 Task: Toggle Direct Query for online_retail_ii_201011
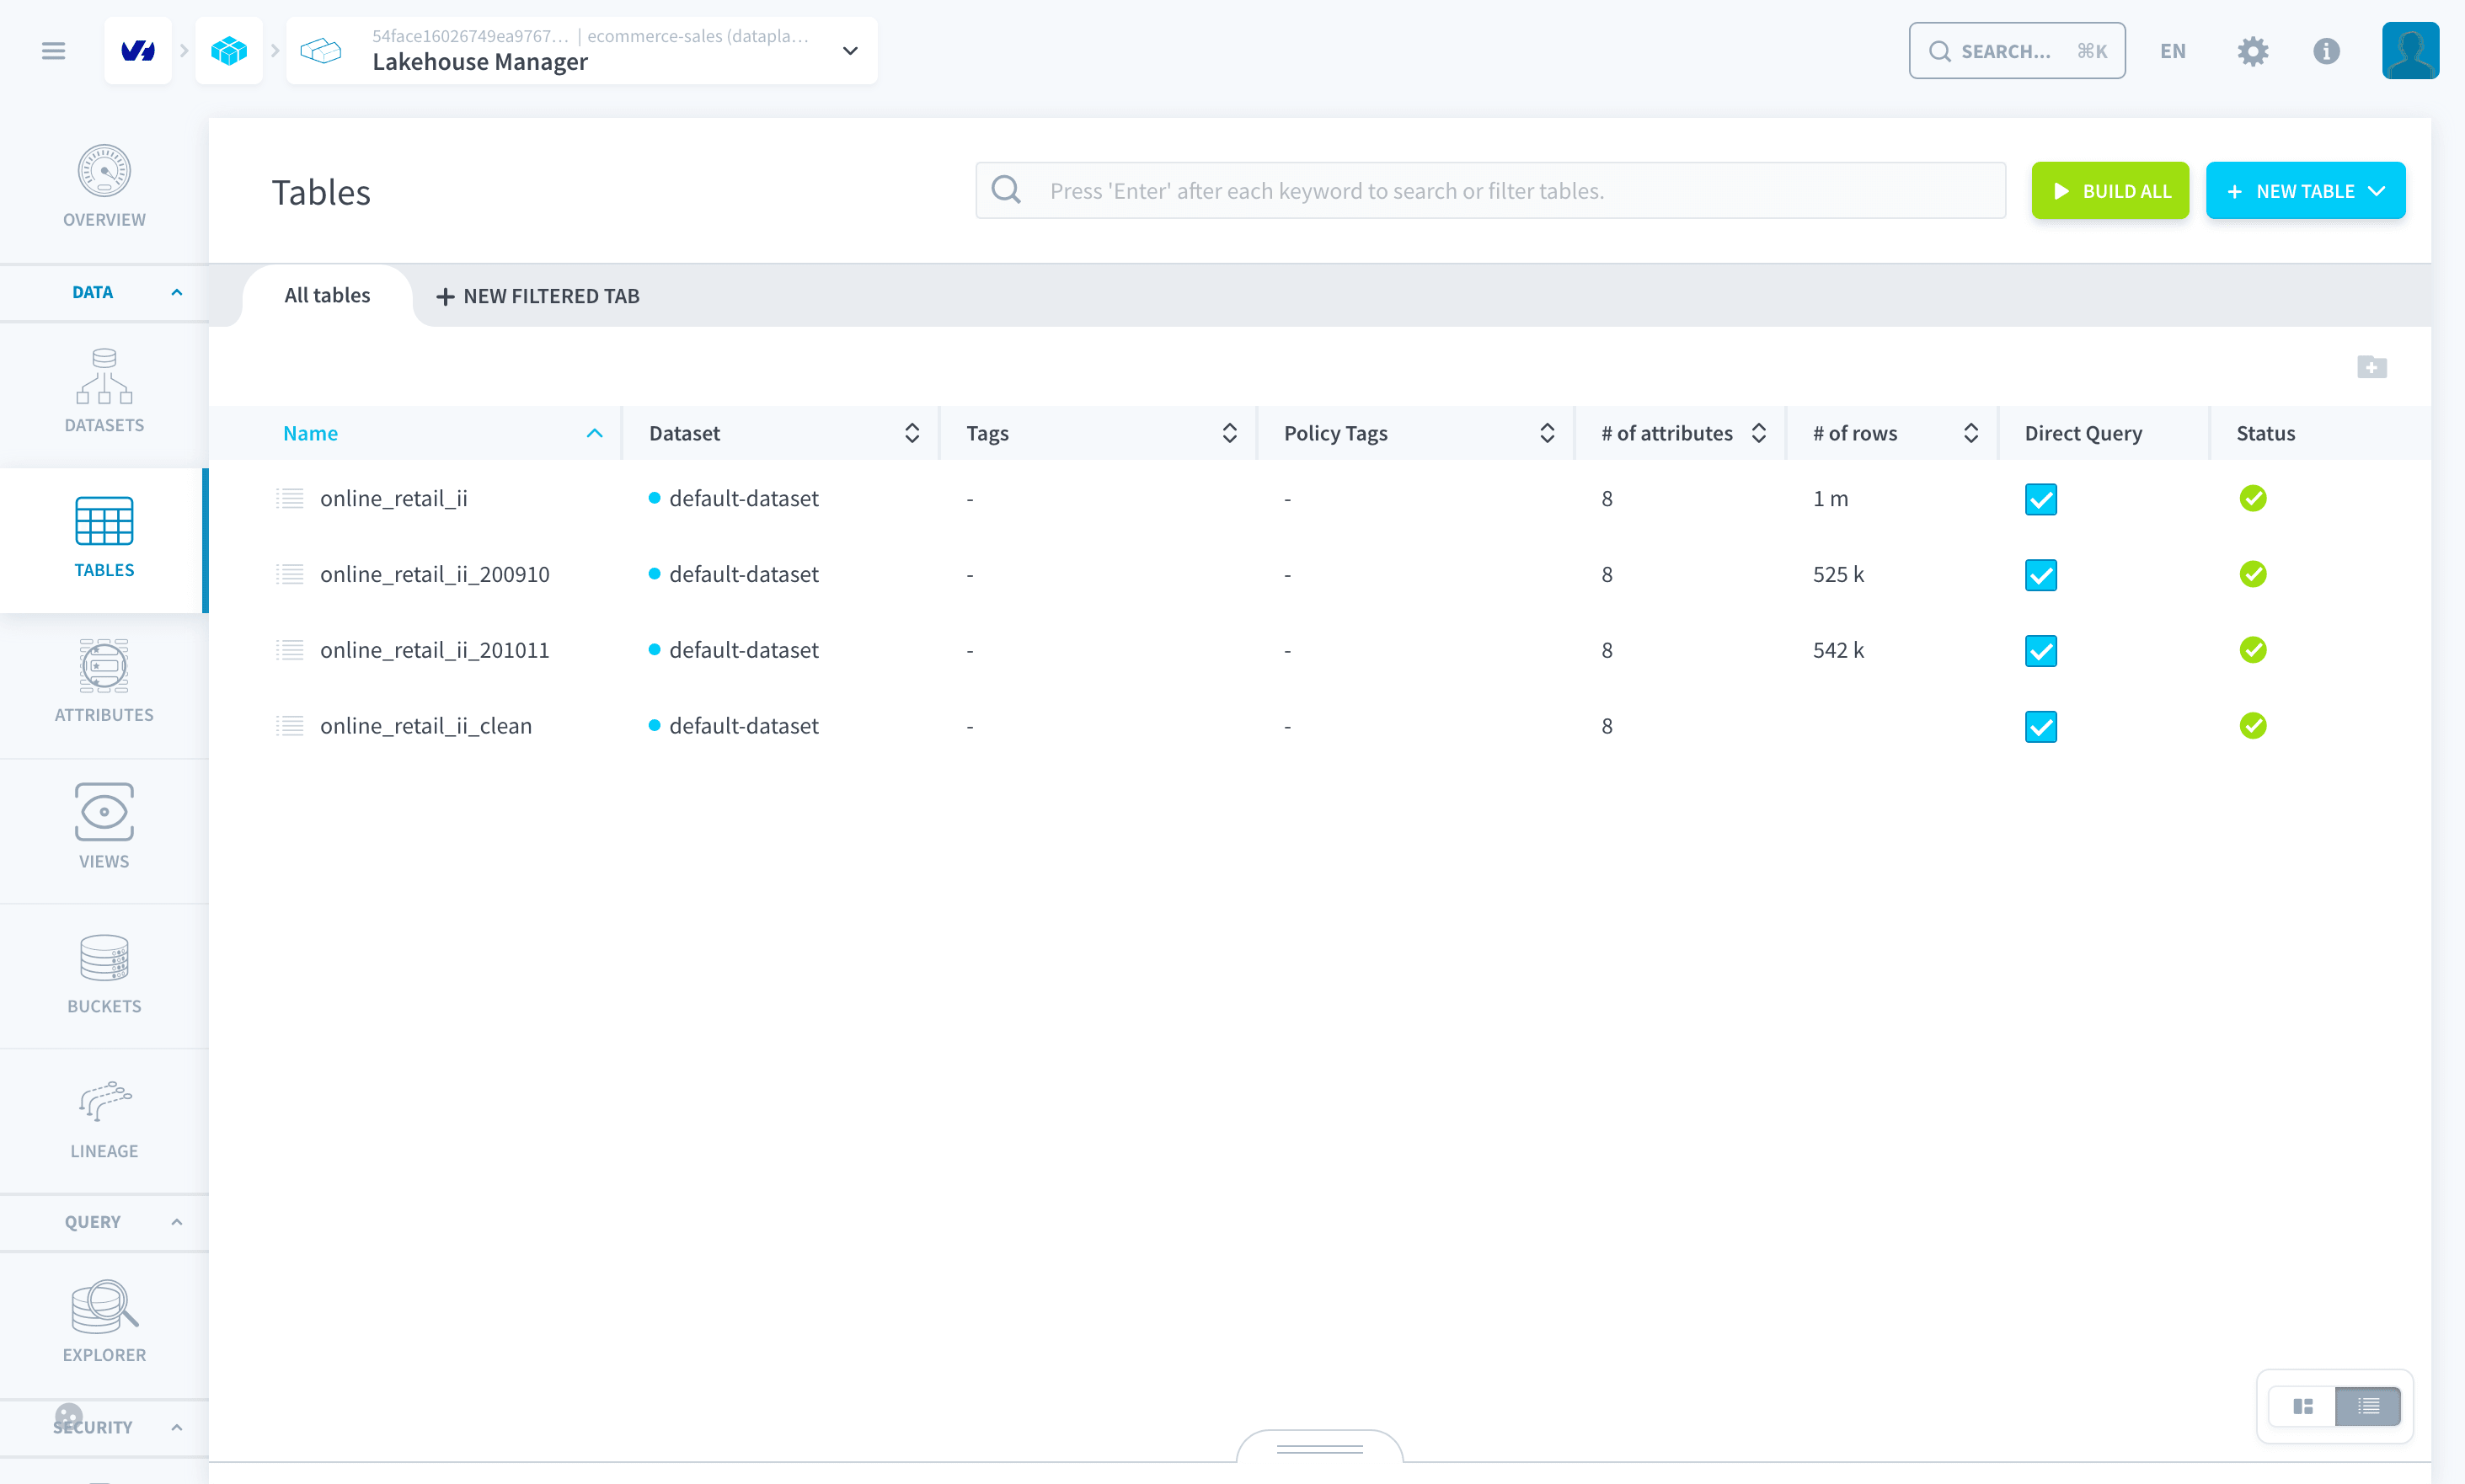click(2040, 651)
